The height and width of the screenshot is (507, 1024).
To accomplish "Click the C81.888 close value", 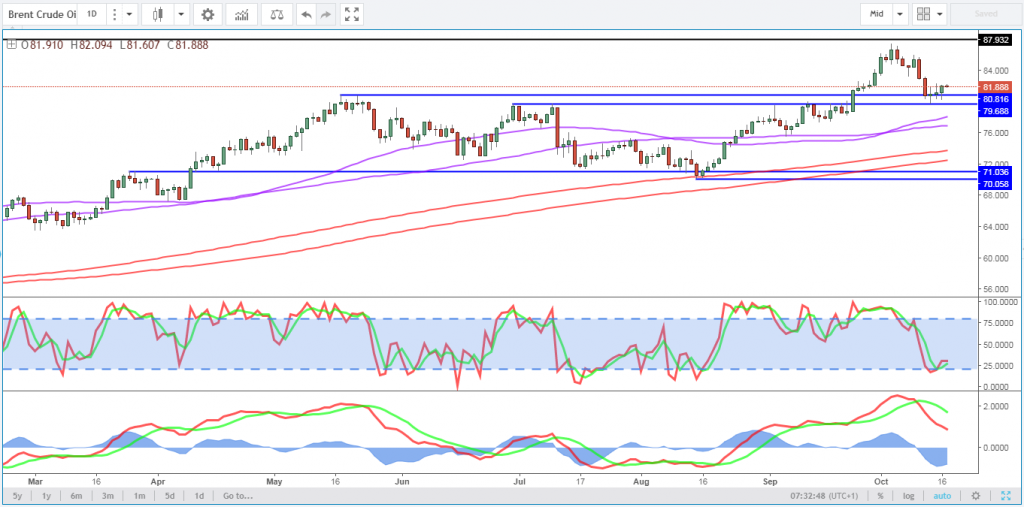I will pyautogui.click(x=187, y=45).
